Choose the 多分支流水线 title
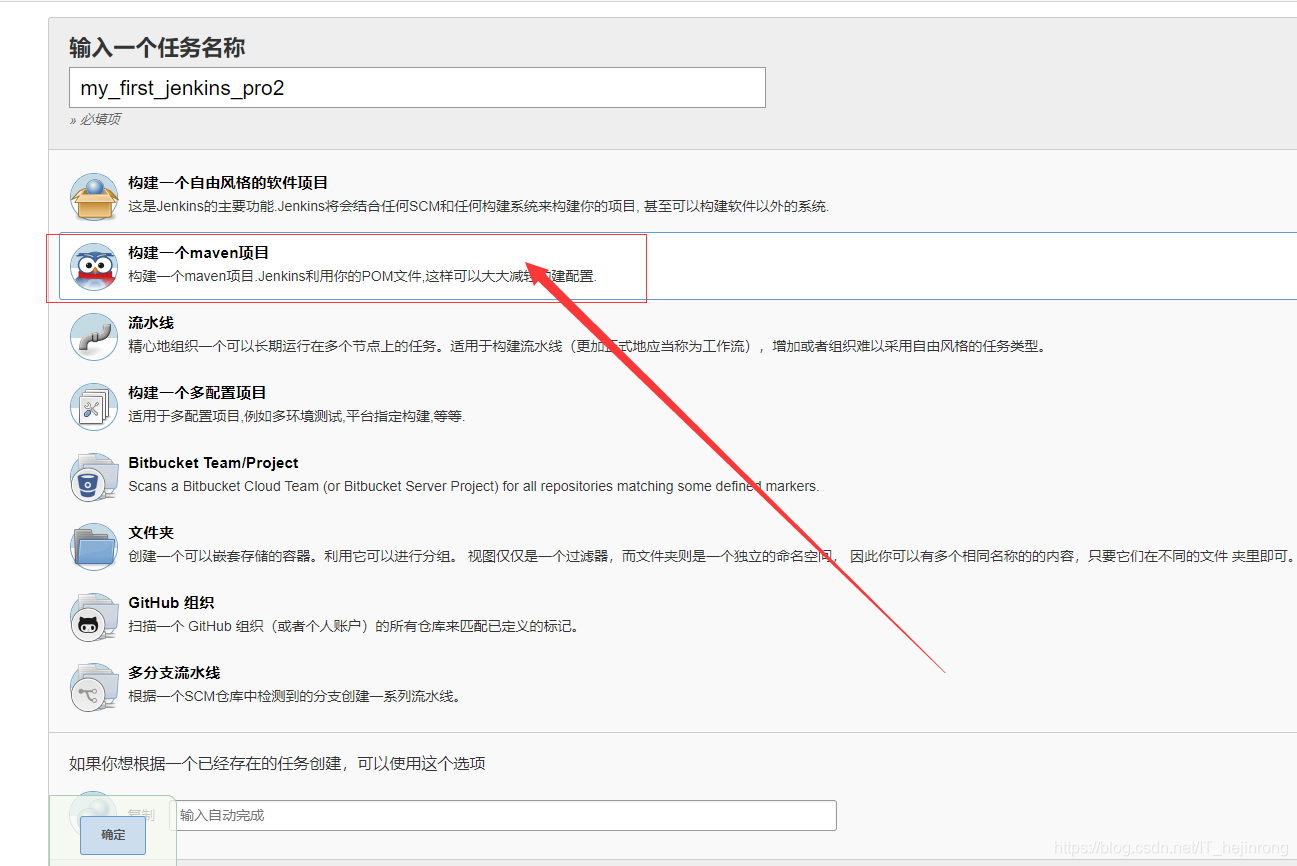The image size is (1297, 866). click(x=174, y=673)
